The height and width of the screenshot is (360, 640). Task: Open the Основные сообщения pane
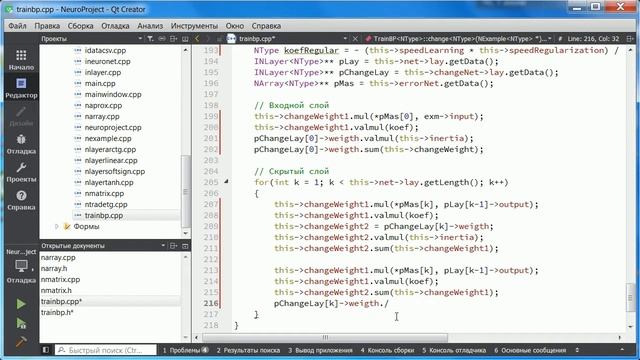(x=530, y=350)
